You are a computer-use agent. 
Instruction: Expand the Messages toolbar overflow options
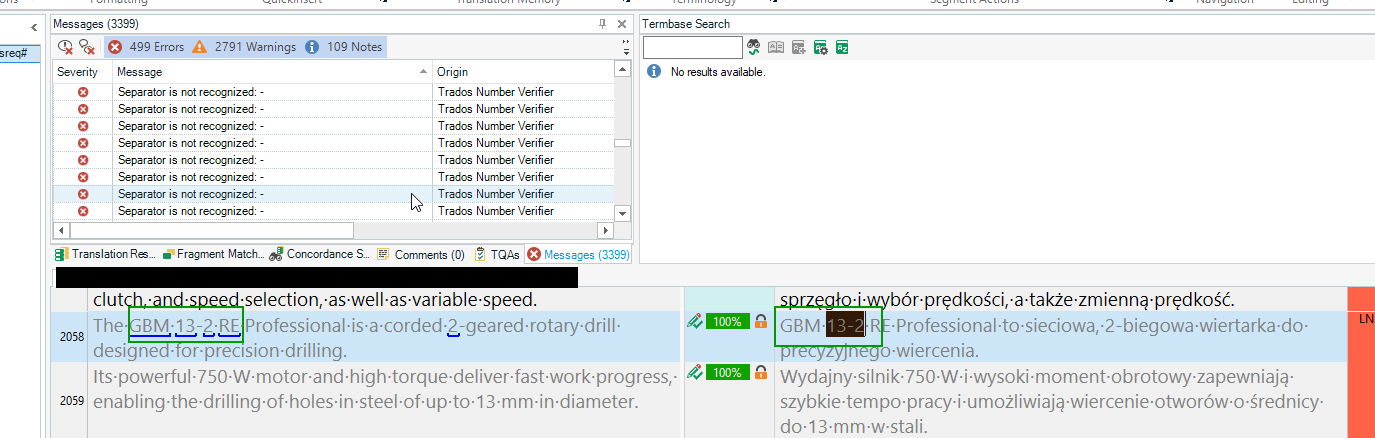(626, 47)
